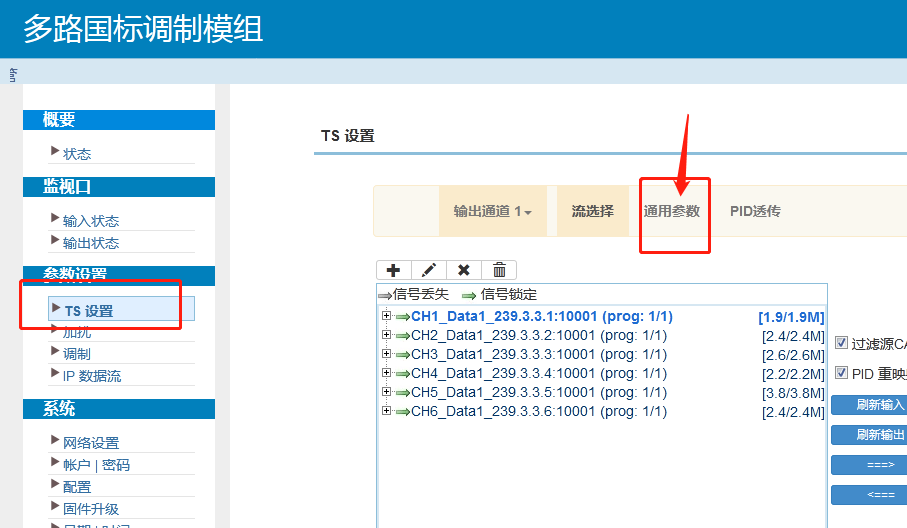Click the plus add icon button
The image size is (907, 528).
pos(393,270)
